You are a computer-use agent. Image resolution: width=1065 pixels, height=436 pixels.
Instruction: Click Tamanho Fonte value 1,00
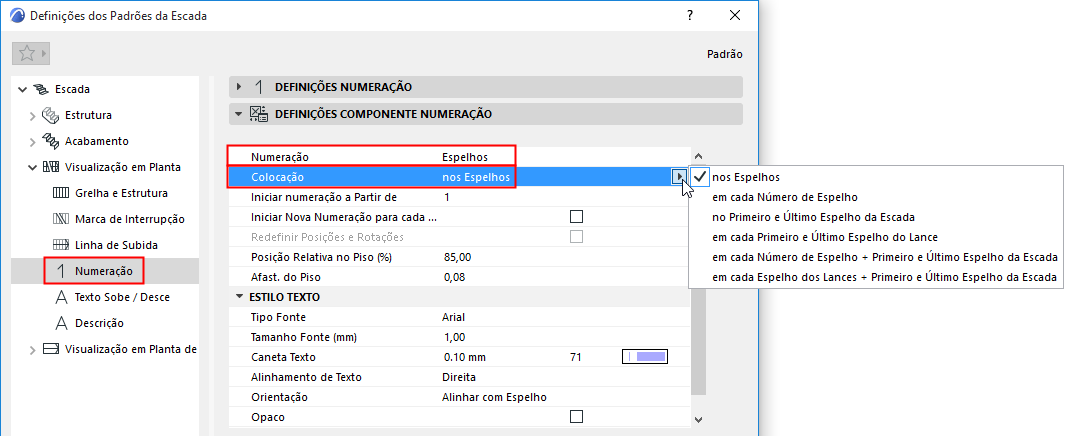[454, 337]
